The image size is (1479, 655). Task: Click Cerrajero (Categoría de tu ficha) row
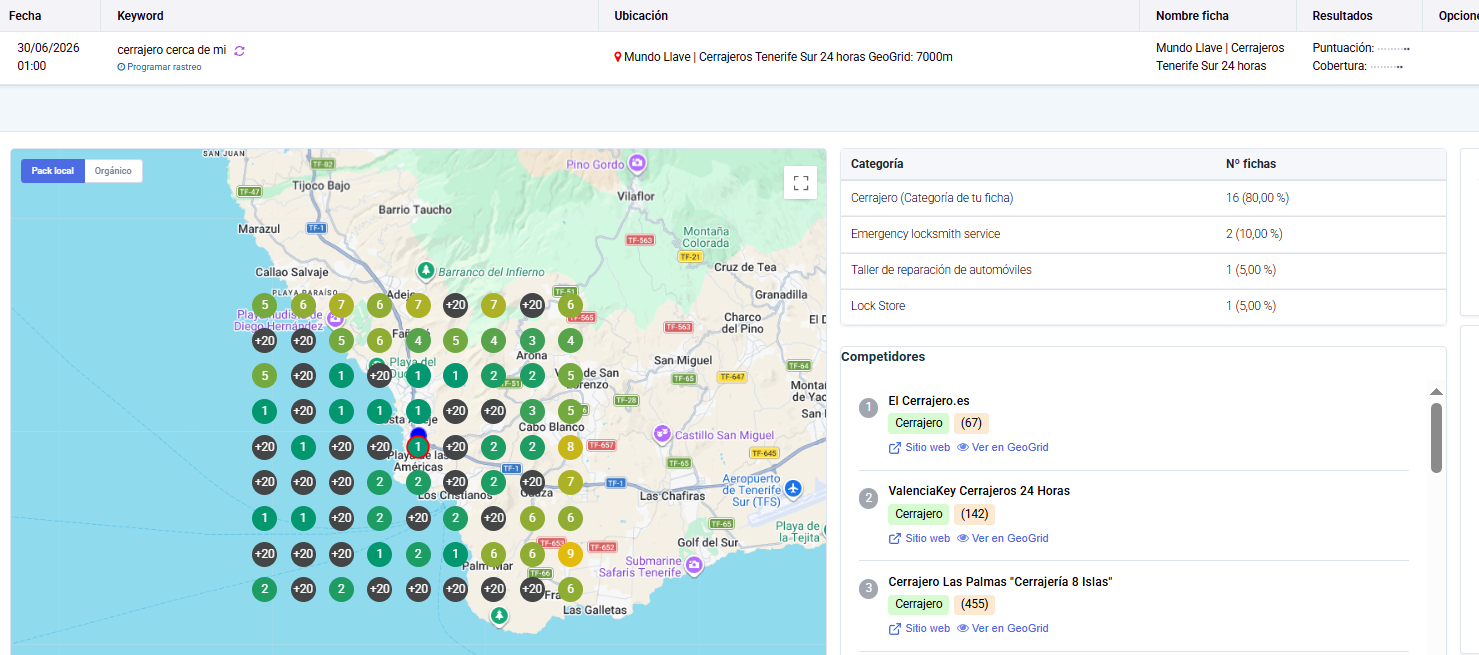pos(1143,198)
